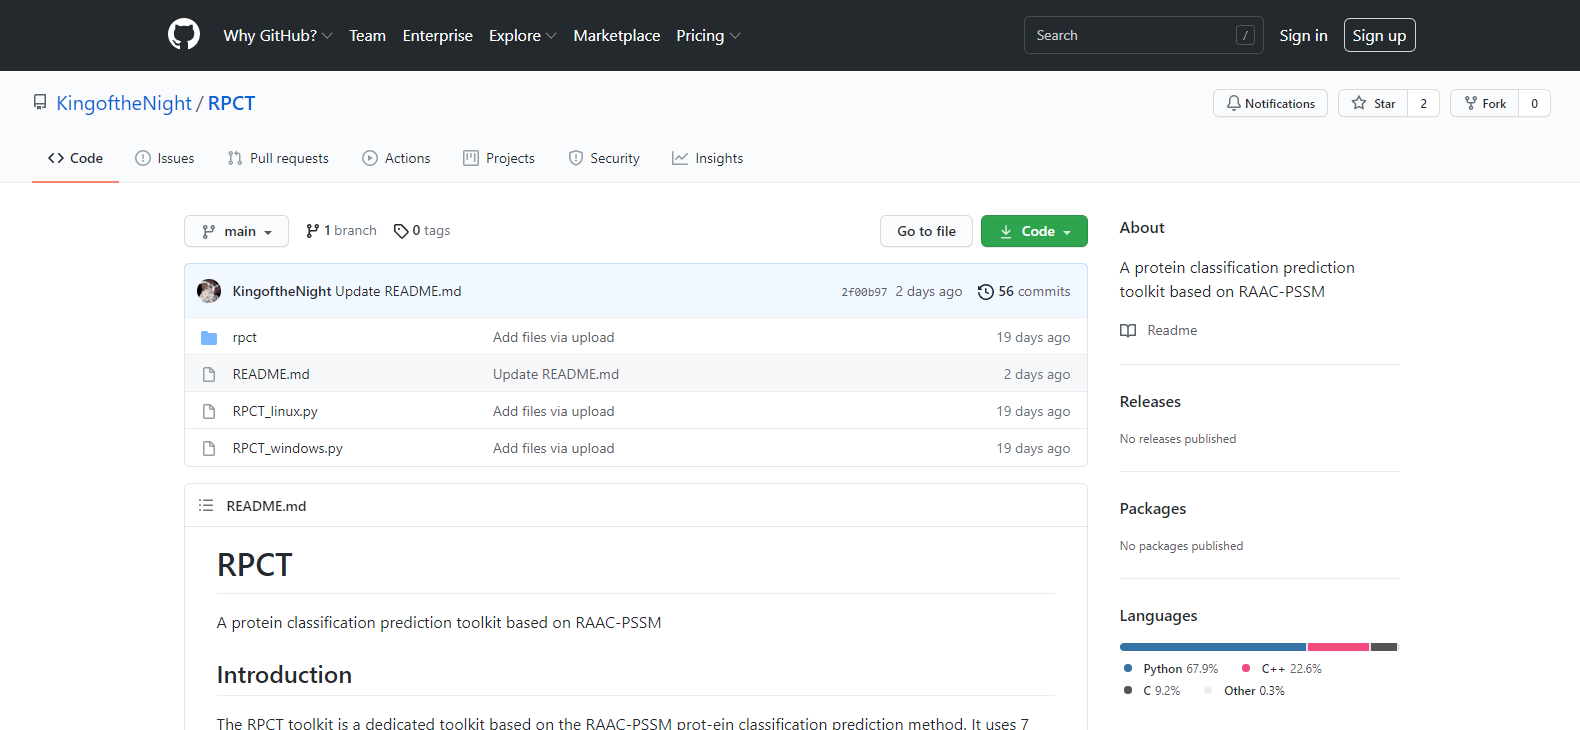The image size is (1580, 730).
Task: Click the README.md file icon
Action: [x=209, y=374]
